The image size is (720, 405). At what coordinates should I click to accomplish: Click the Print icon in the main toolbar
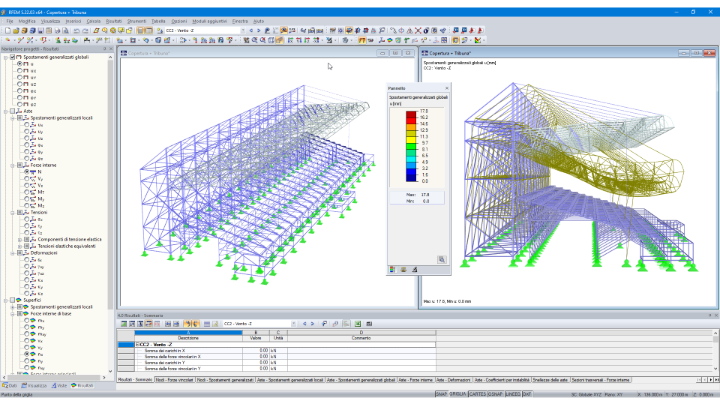tap(57, 31)
